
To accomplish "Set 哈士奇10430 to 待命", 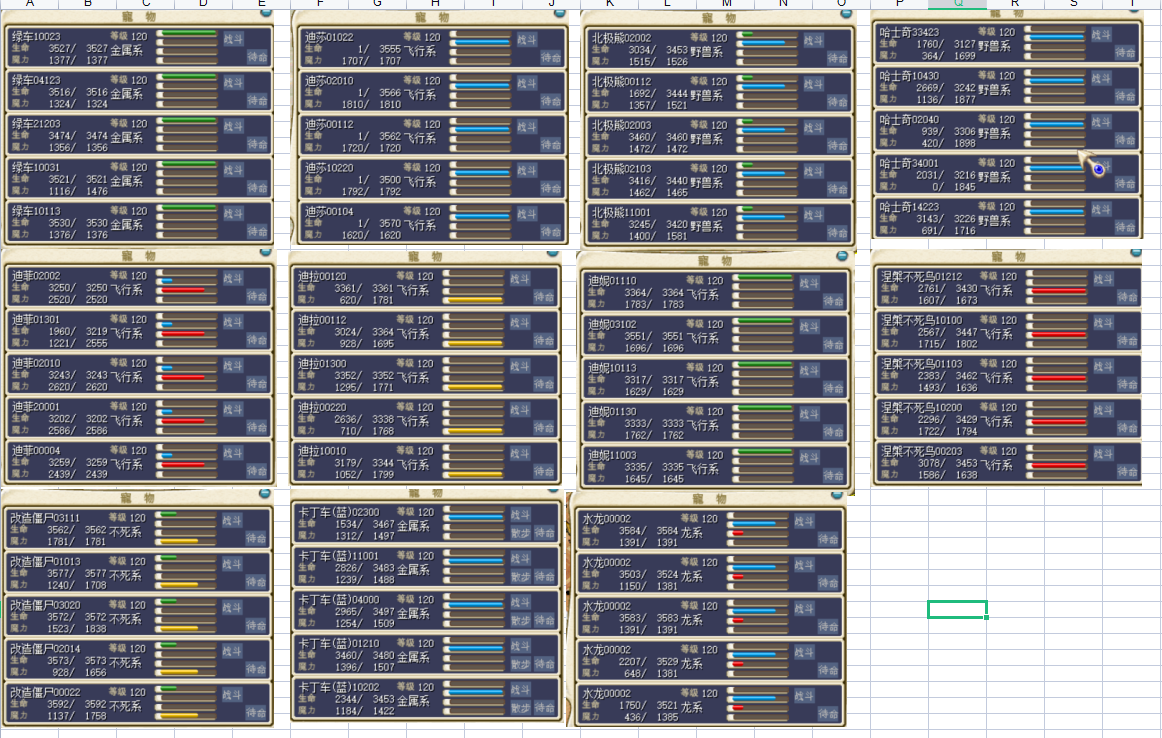I will (1125, 96).
